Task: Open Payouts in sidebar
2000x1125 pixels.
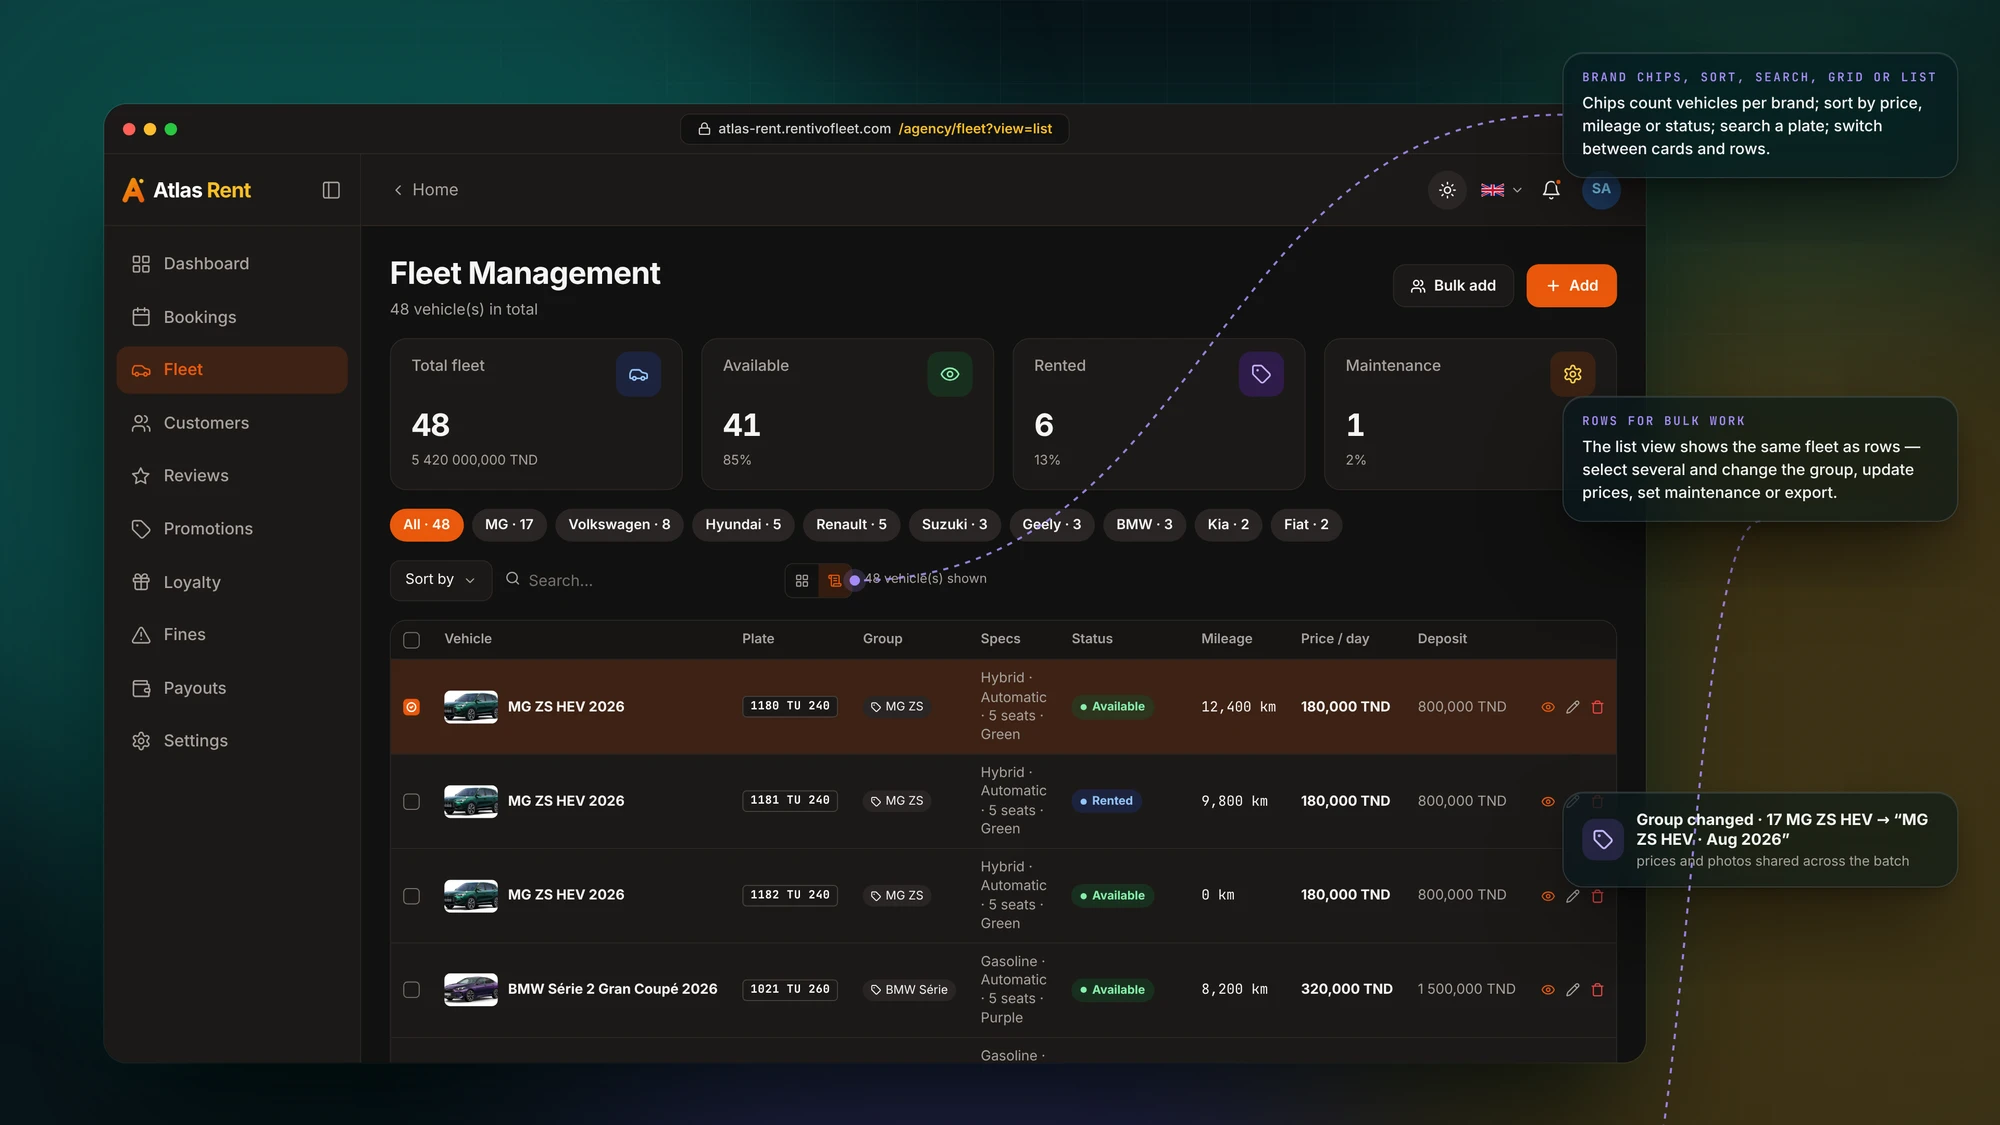Action: point(232,688)
